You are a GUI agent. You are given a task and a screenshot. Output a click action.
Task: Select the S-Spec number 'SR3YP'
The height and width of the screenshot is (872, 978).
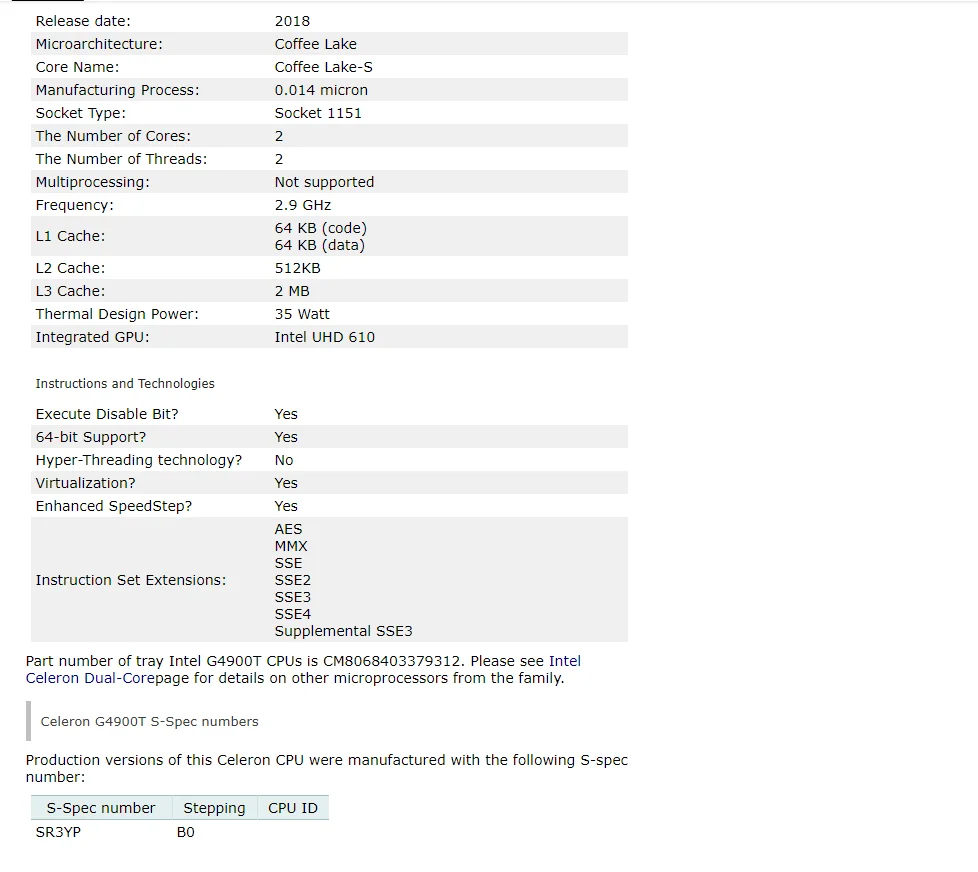[58, 833]
